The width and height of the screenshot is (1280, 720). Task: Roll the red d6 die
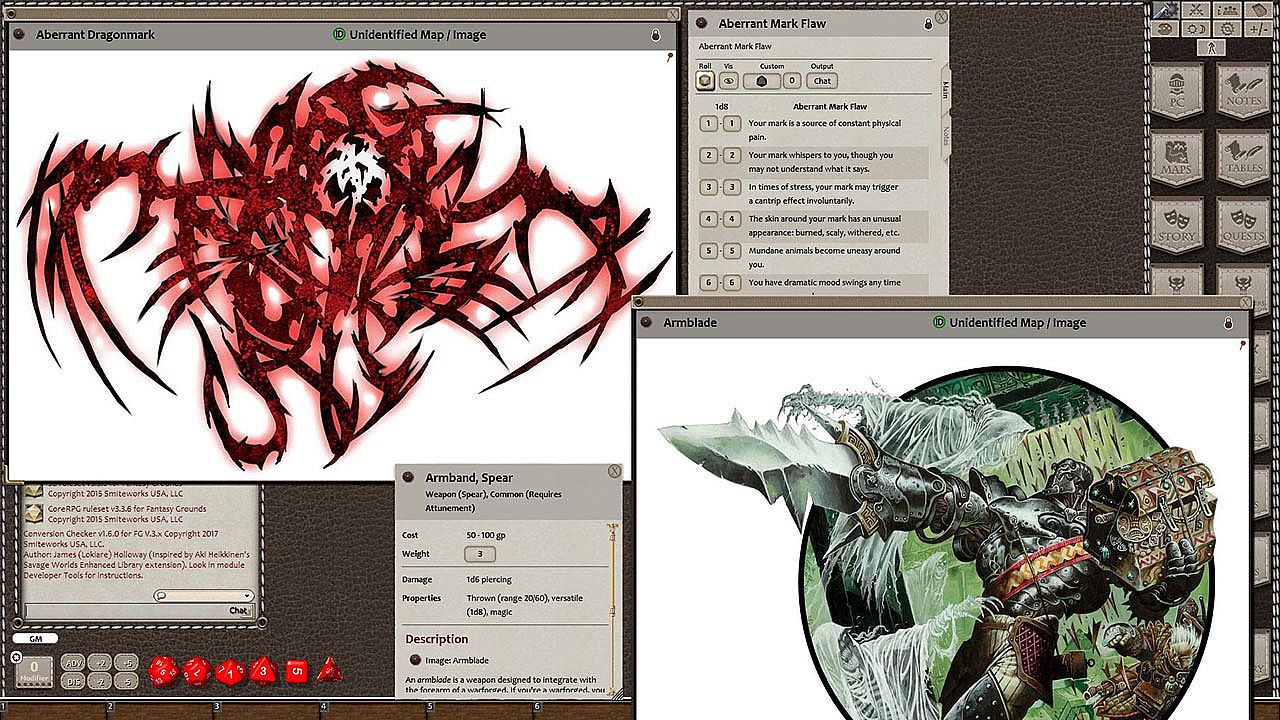(296, 671)
